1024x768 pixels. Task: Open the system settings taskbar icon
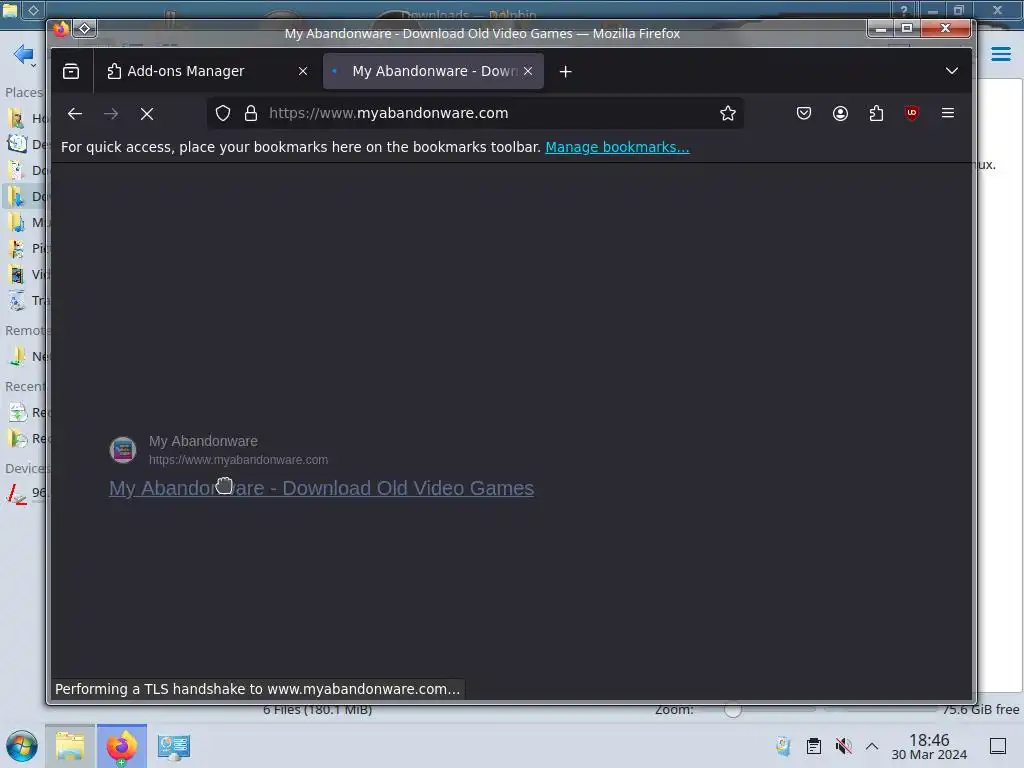174,746
